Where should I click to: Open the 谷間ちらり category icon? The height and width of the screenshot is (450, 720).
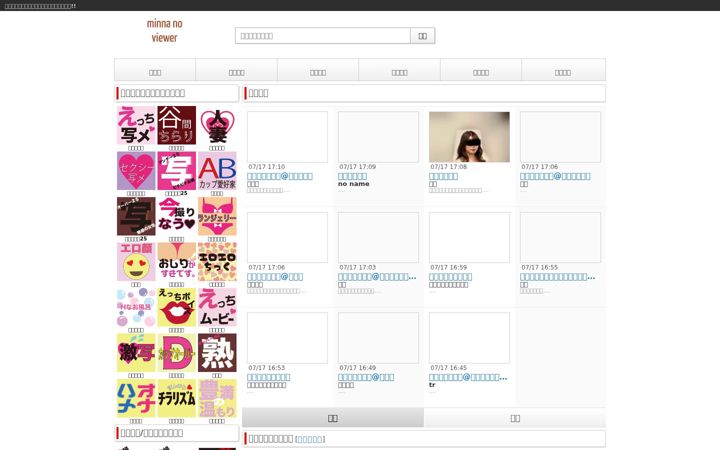click(176, 125)
